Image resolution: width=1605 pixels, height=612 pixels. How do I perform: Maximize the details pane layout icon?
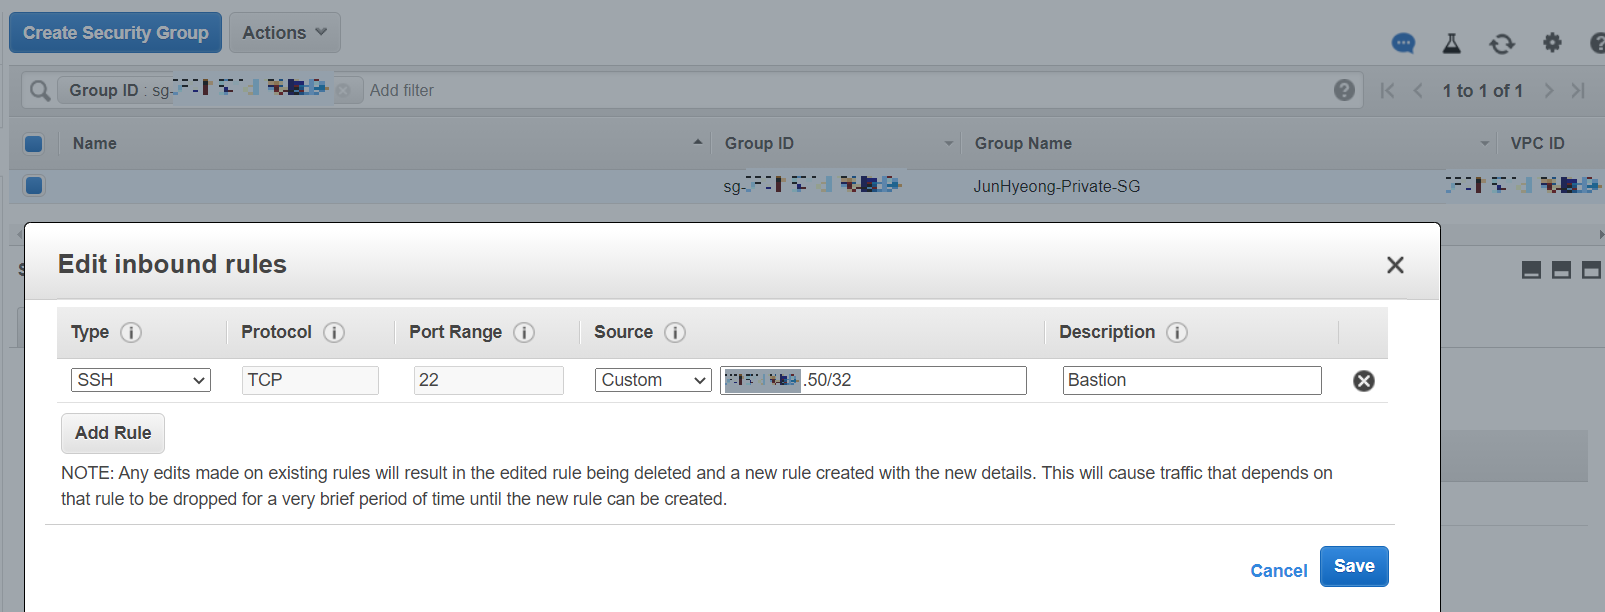(x=1591, y=270)
